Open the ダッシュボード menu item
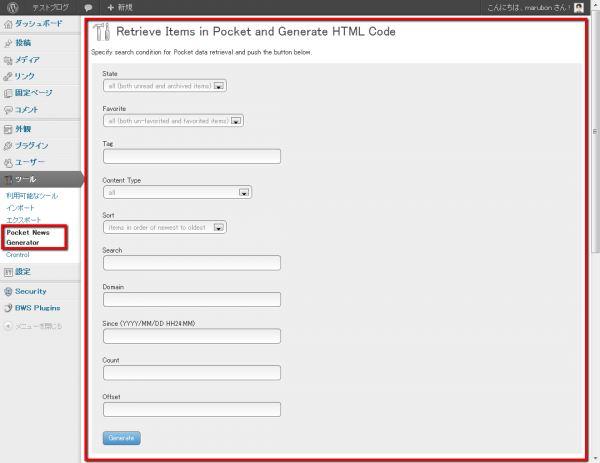The width and height of the screenshot is (600, 463). click(x=40, y=24)
